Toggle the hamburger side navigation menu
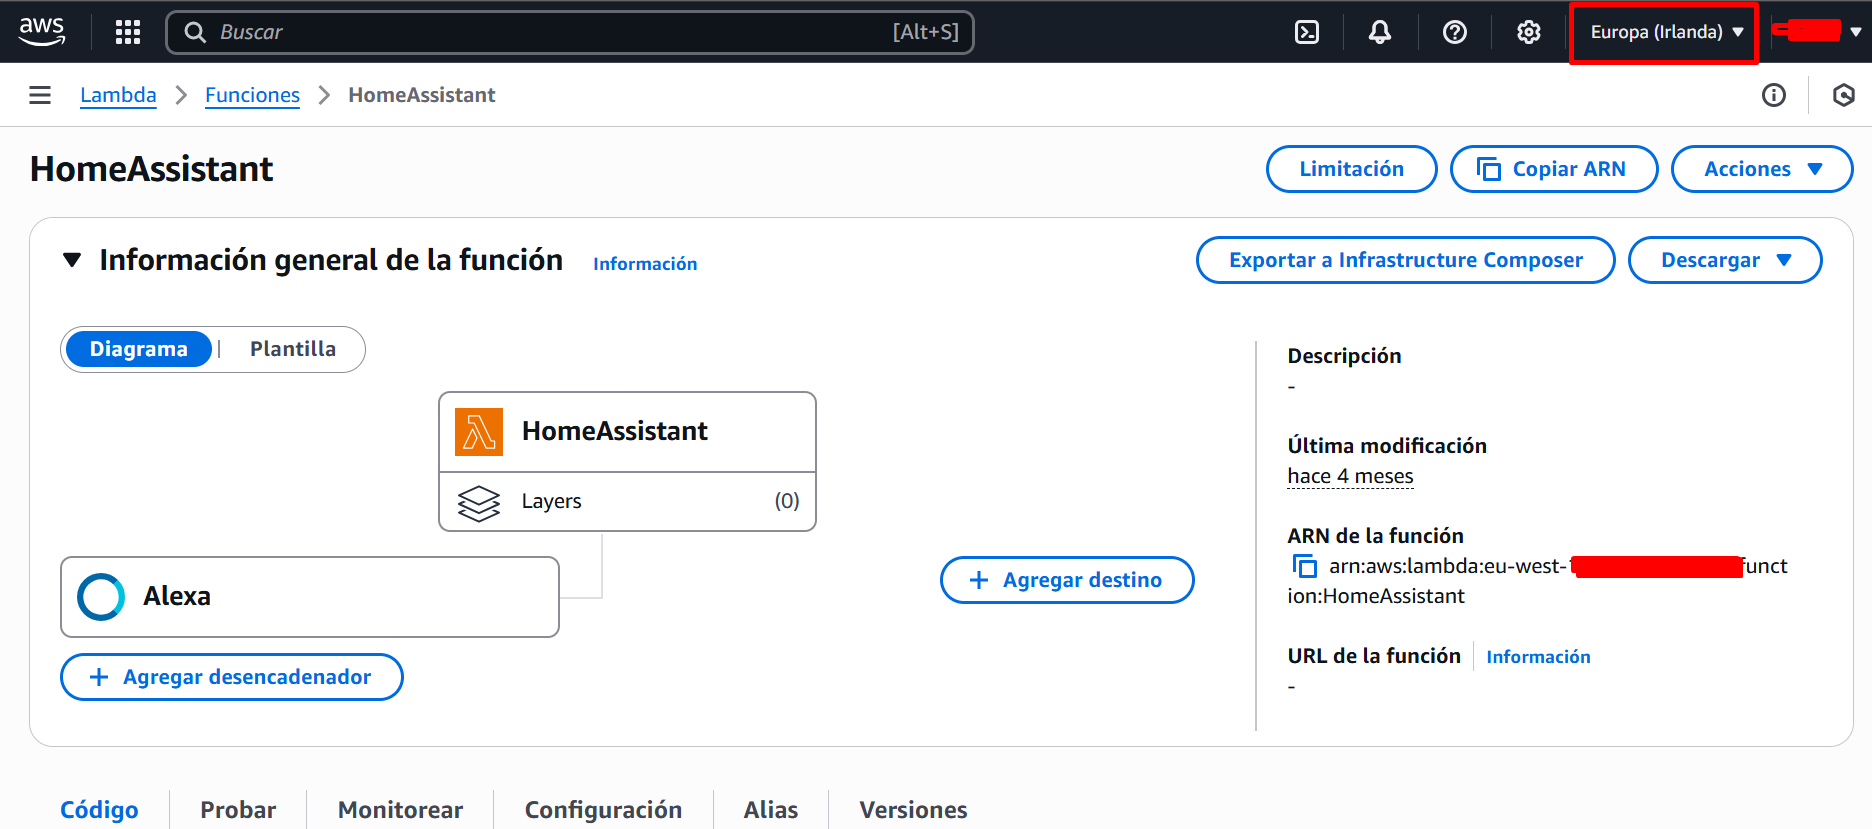 pyautogui.click(x=40, y=95)
